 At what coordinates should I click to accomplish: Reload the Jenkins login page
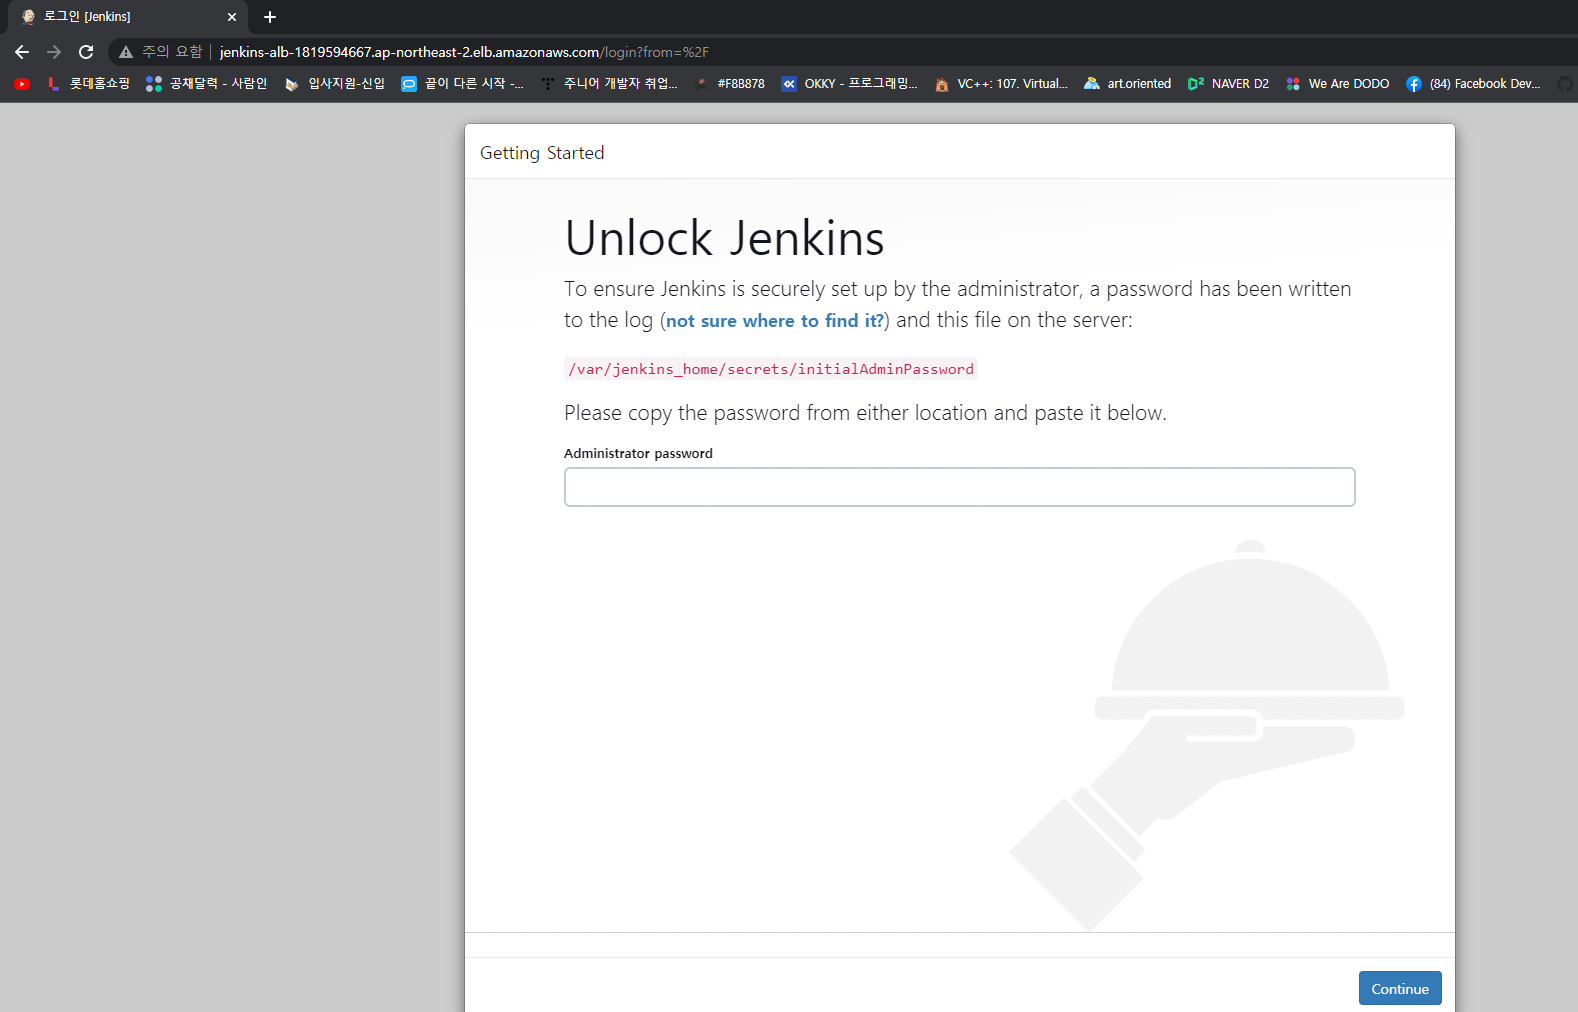[86, 52]
